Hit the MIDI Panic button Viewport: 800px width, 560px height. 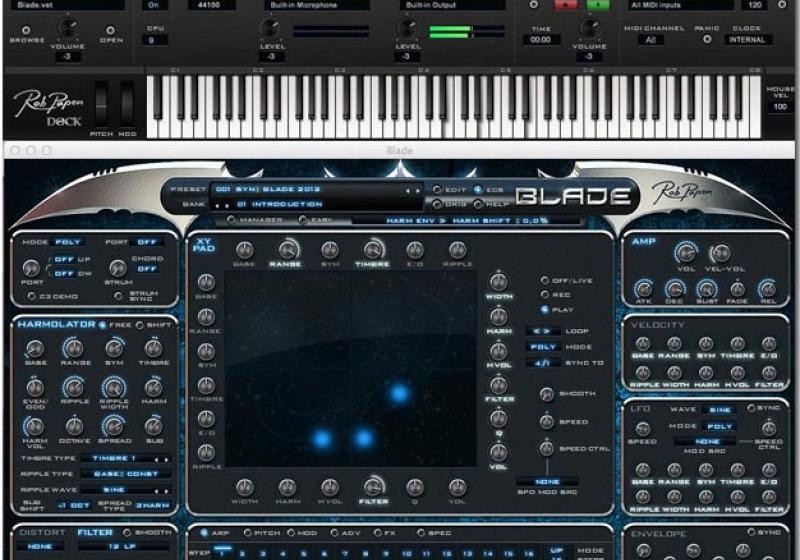[707, 39]
